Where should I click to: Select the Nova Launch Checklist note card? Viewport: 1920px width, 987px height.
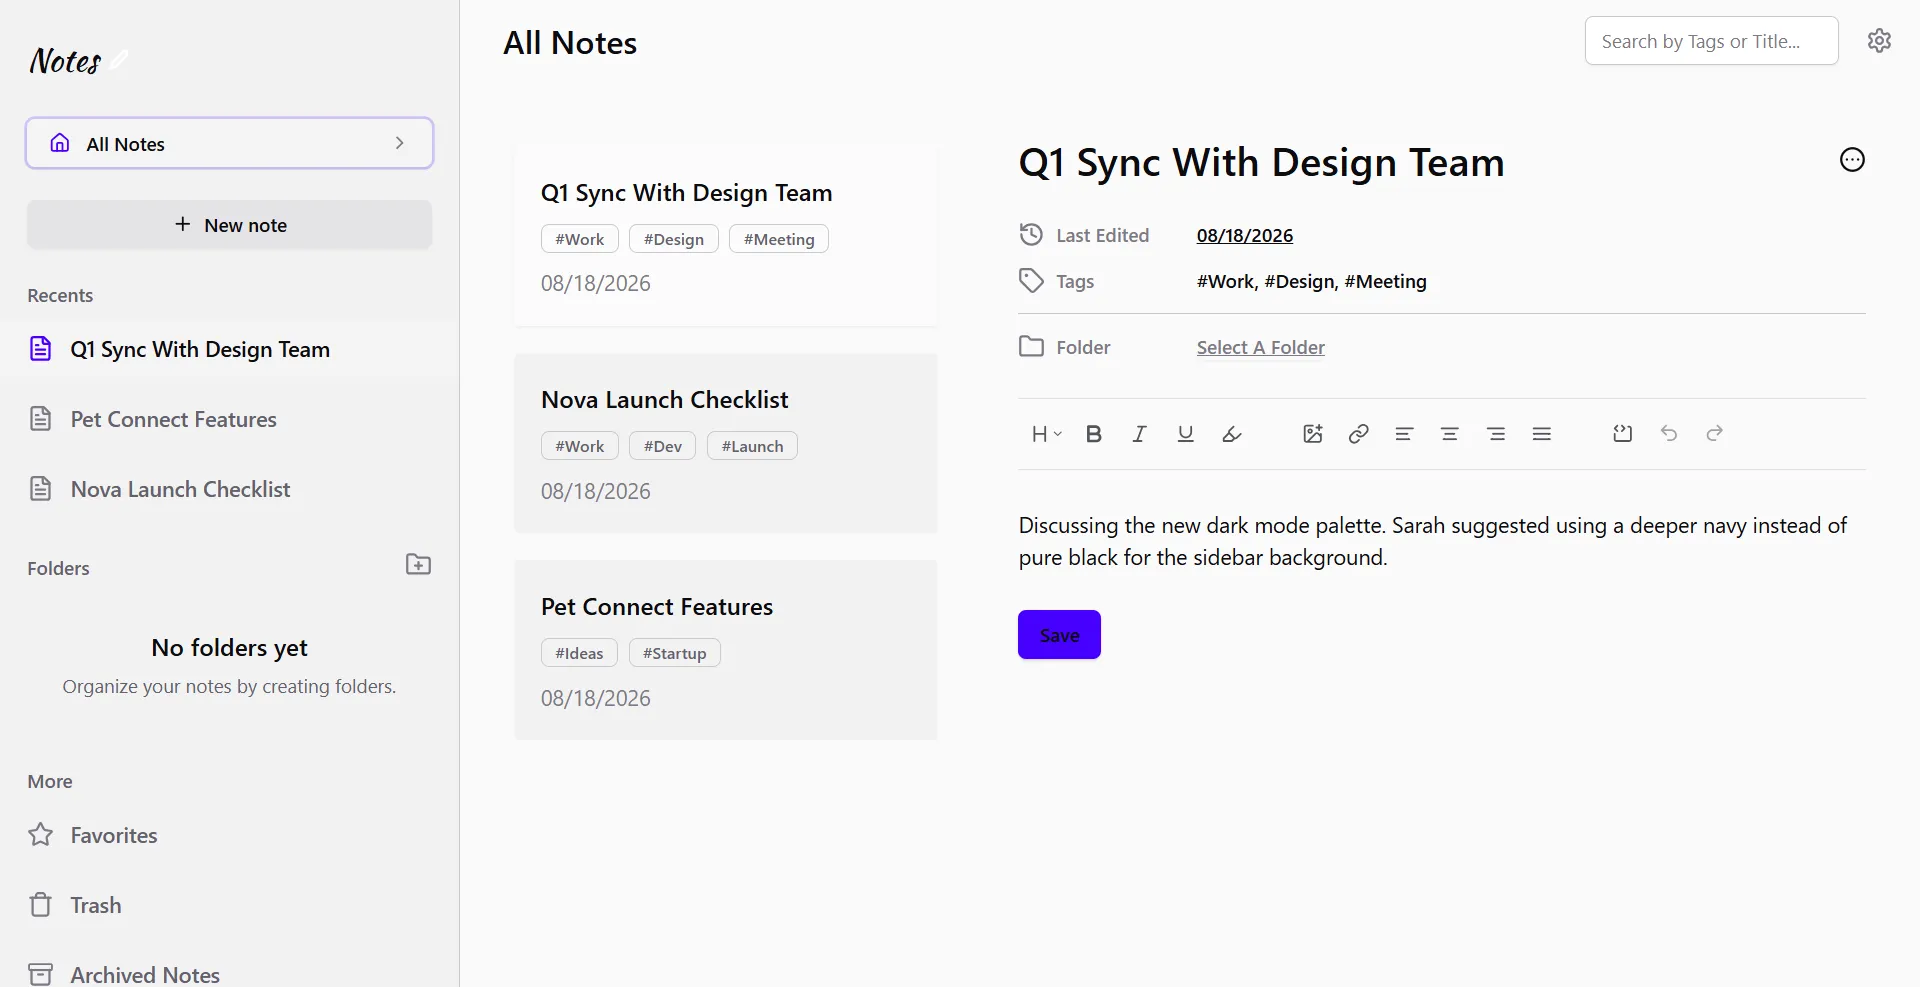tap(726, 443)
